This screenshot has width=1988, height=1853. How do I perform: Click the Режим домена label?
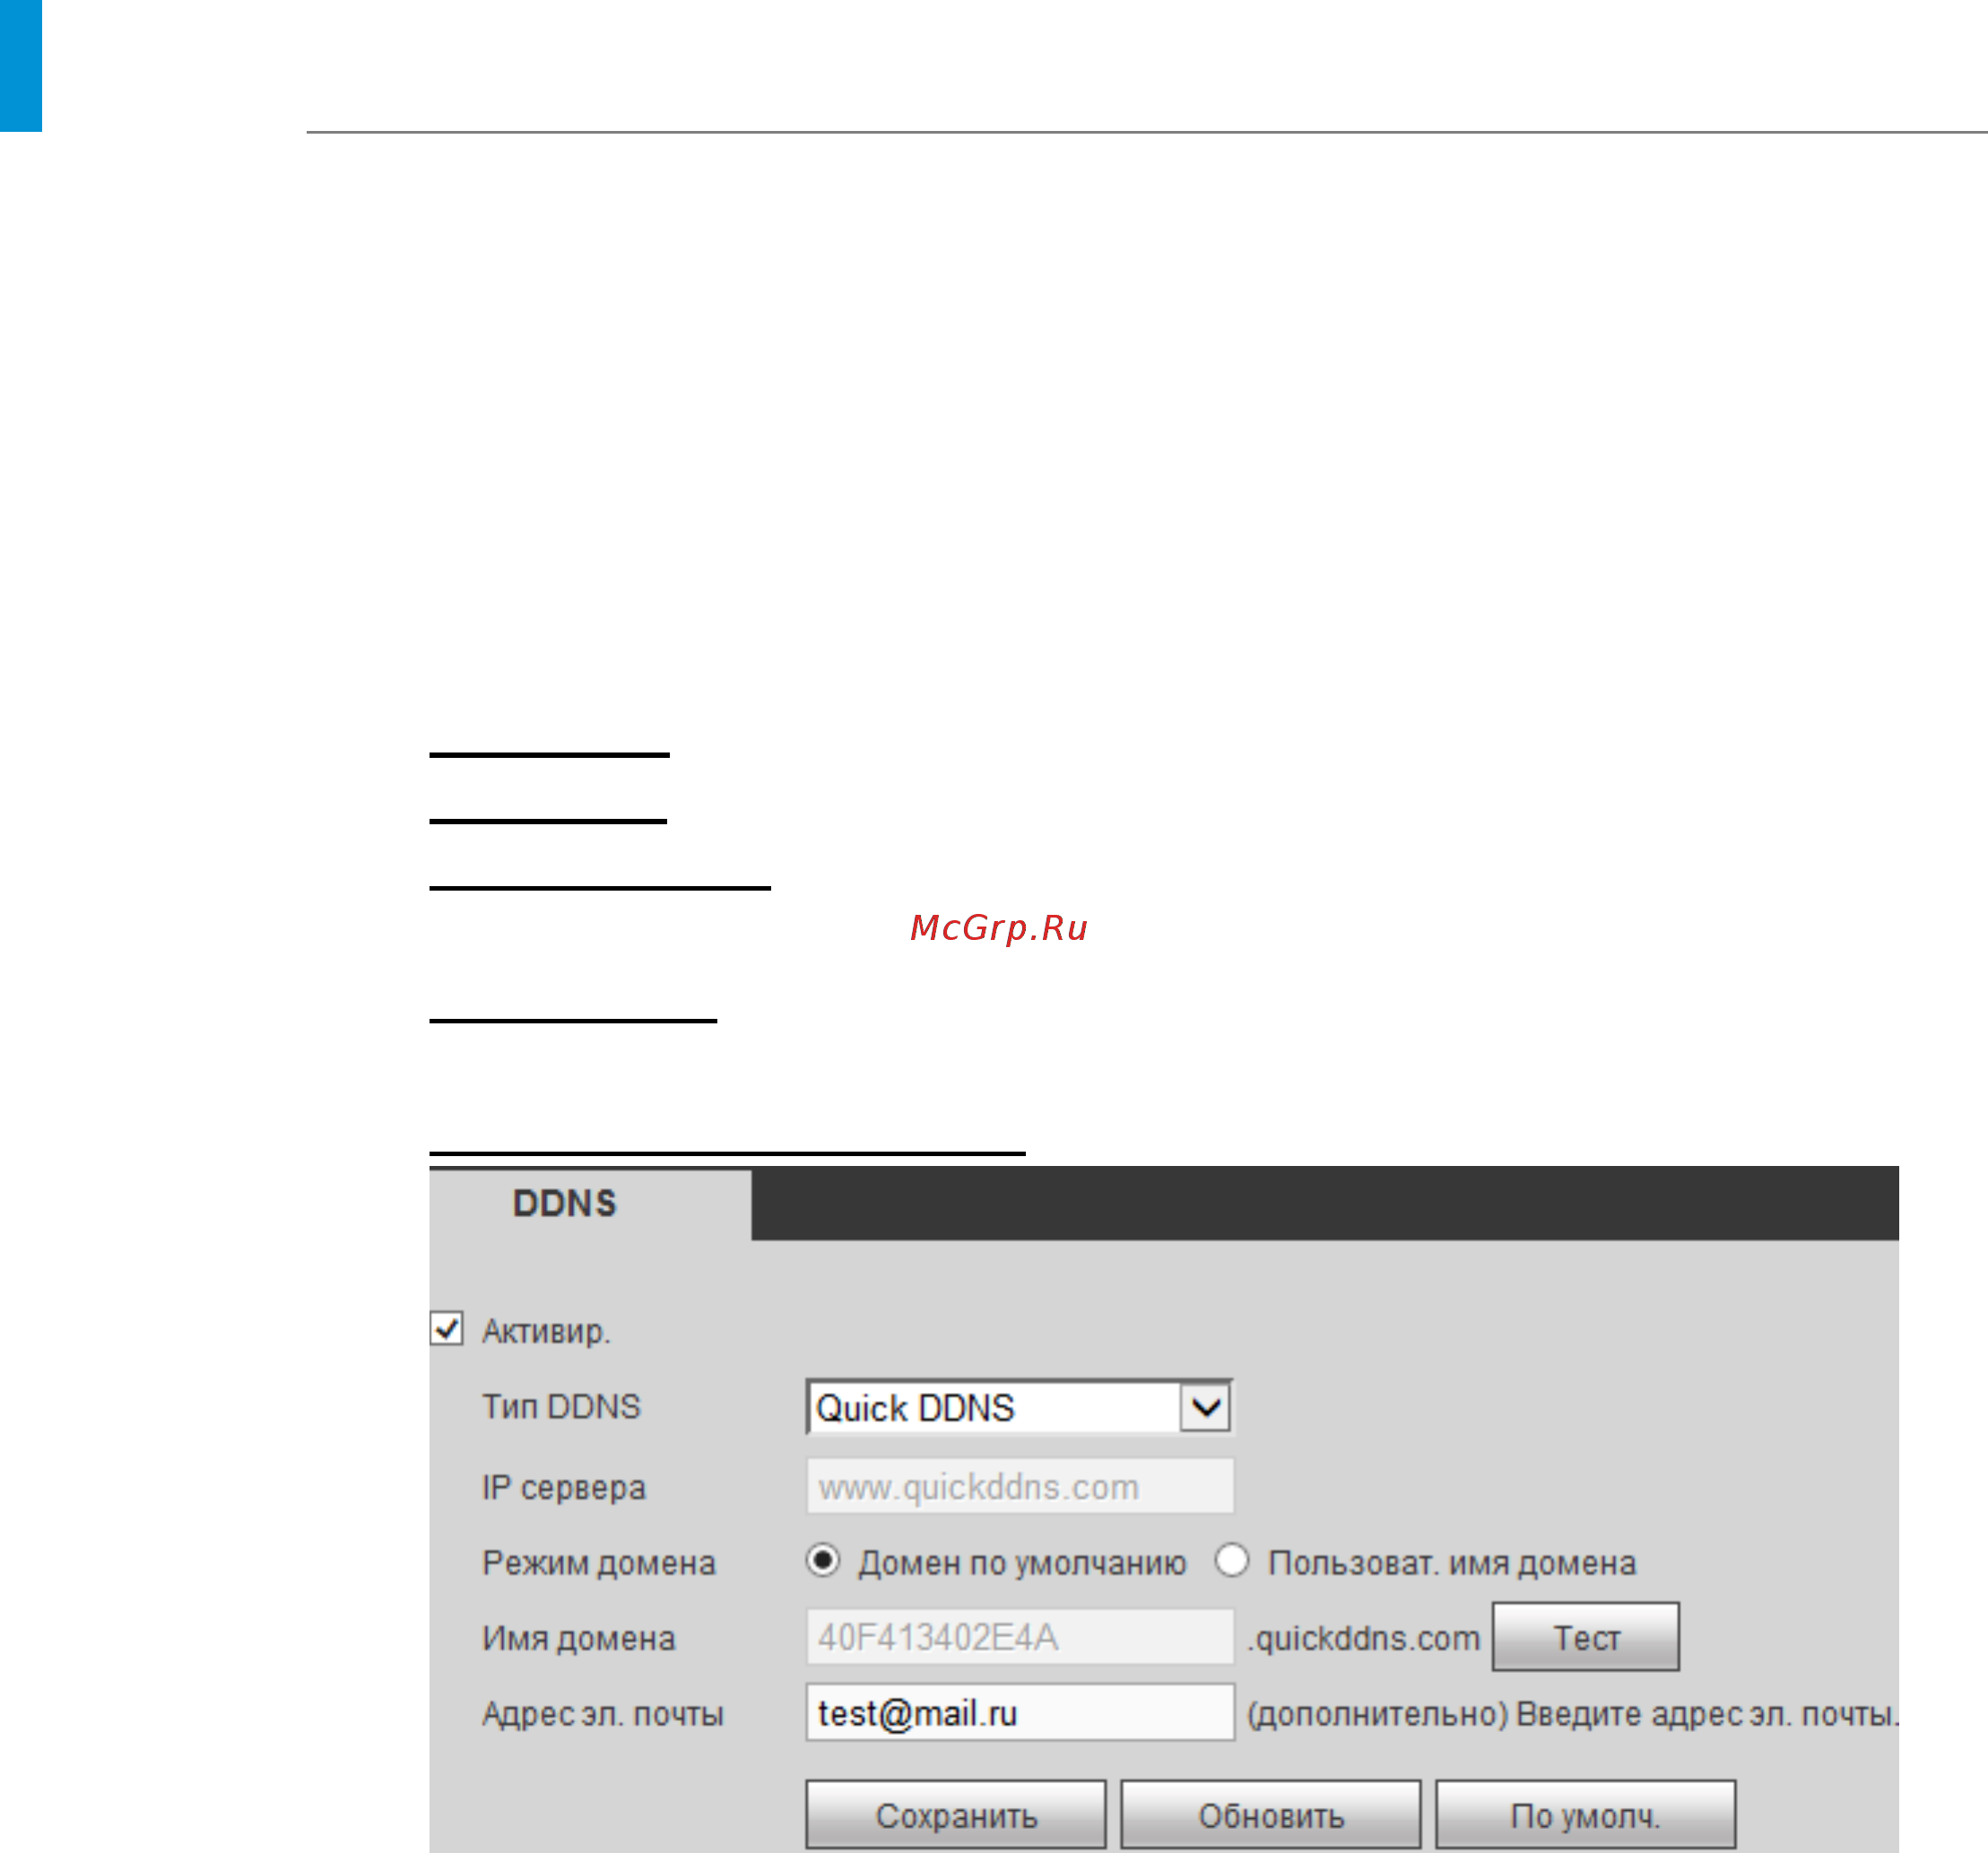tap(599, 1563)
